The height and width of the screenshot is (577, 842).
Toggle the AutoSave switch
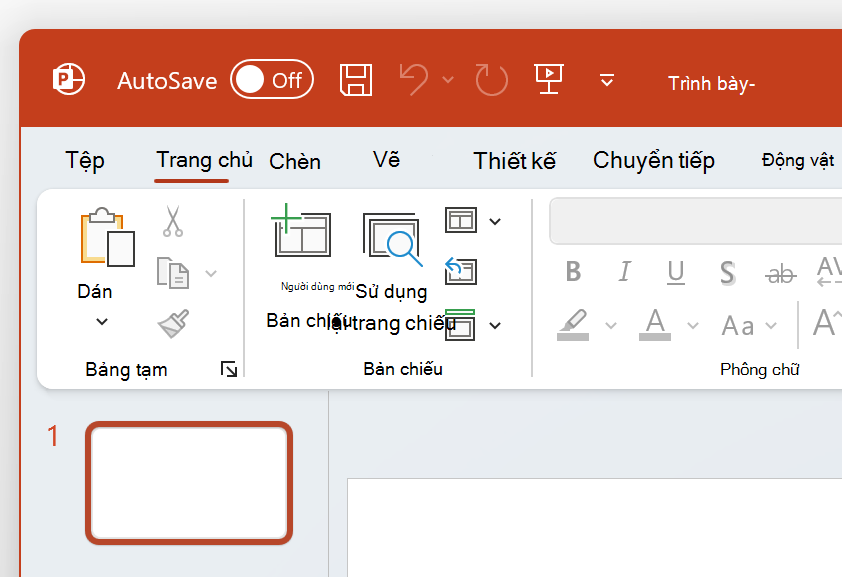pos(272,79)
